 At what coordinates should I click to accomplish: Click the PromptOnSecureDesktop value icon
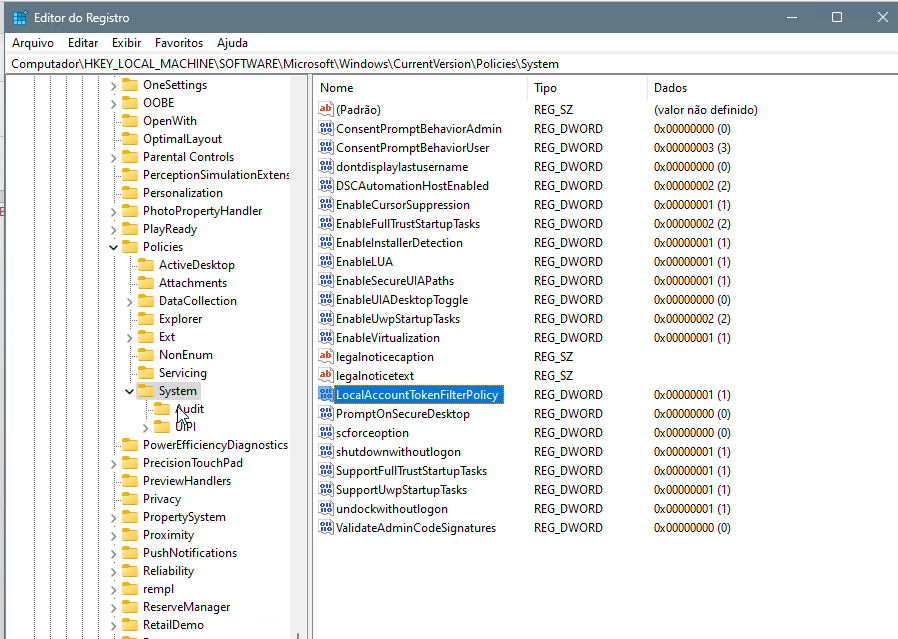(326, 414)
